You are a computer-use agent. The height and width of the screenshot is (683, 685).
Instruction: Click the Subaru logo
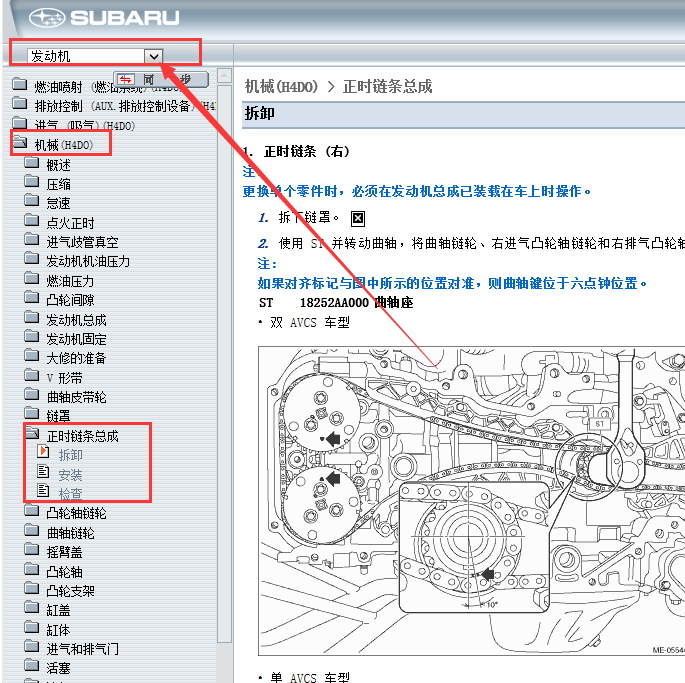(x=104, y=18)
